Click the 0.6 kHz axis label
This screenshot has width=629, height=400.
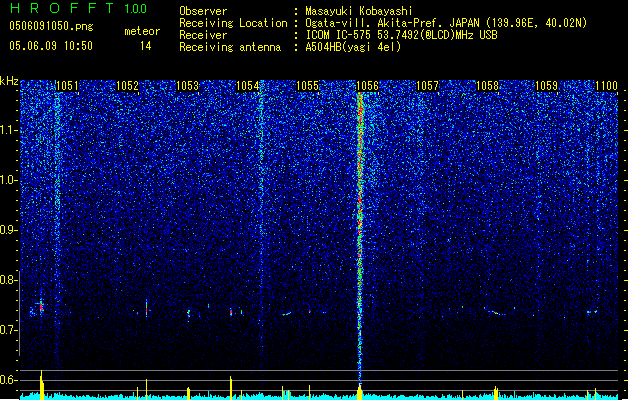coord(8,380)
